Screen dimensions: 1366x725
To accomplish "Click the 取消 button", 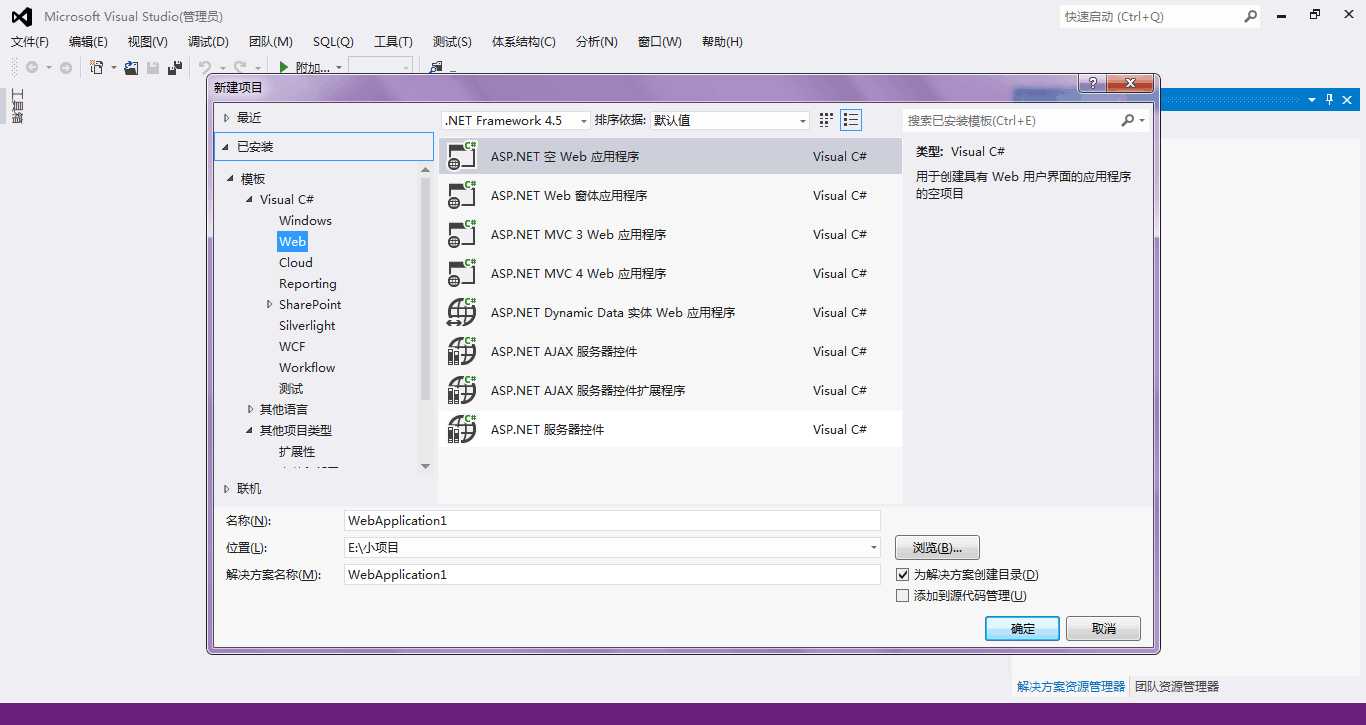I will pyautogui.click(x=1104, y=628).
